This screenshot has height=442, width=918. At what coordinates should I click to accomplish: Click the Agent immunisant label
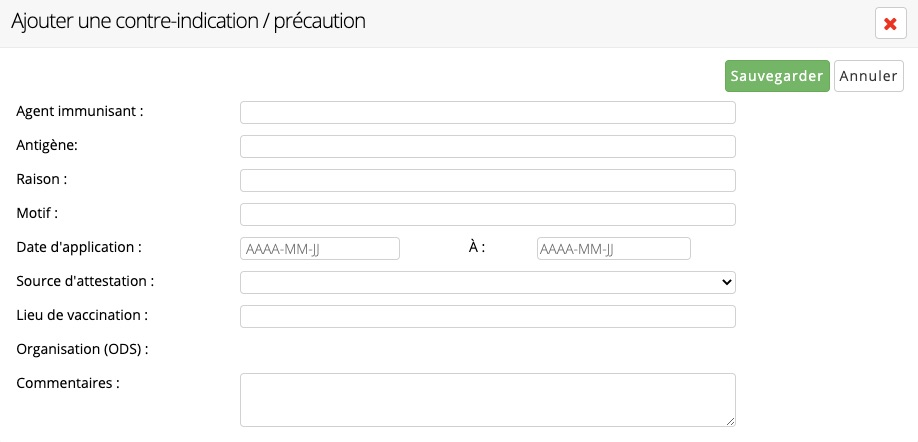[x=80, y=111]
